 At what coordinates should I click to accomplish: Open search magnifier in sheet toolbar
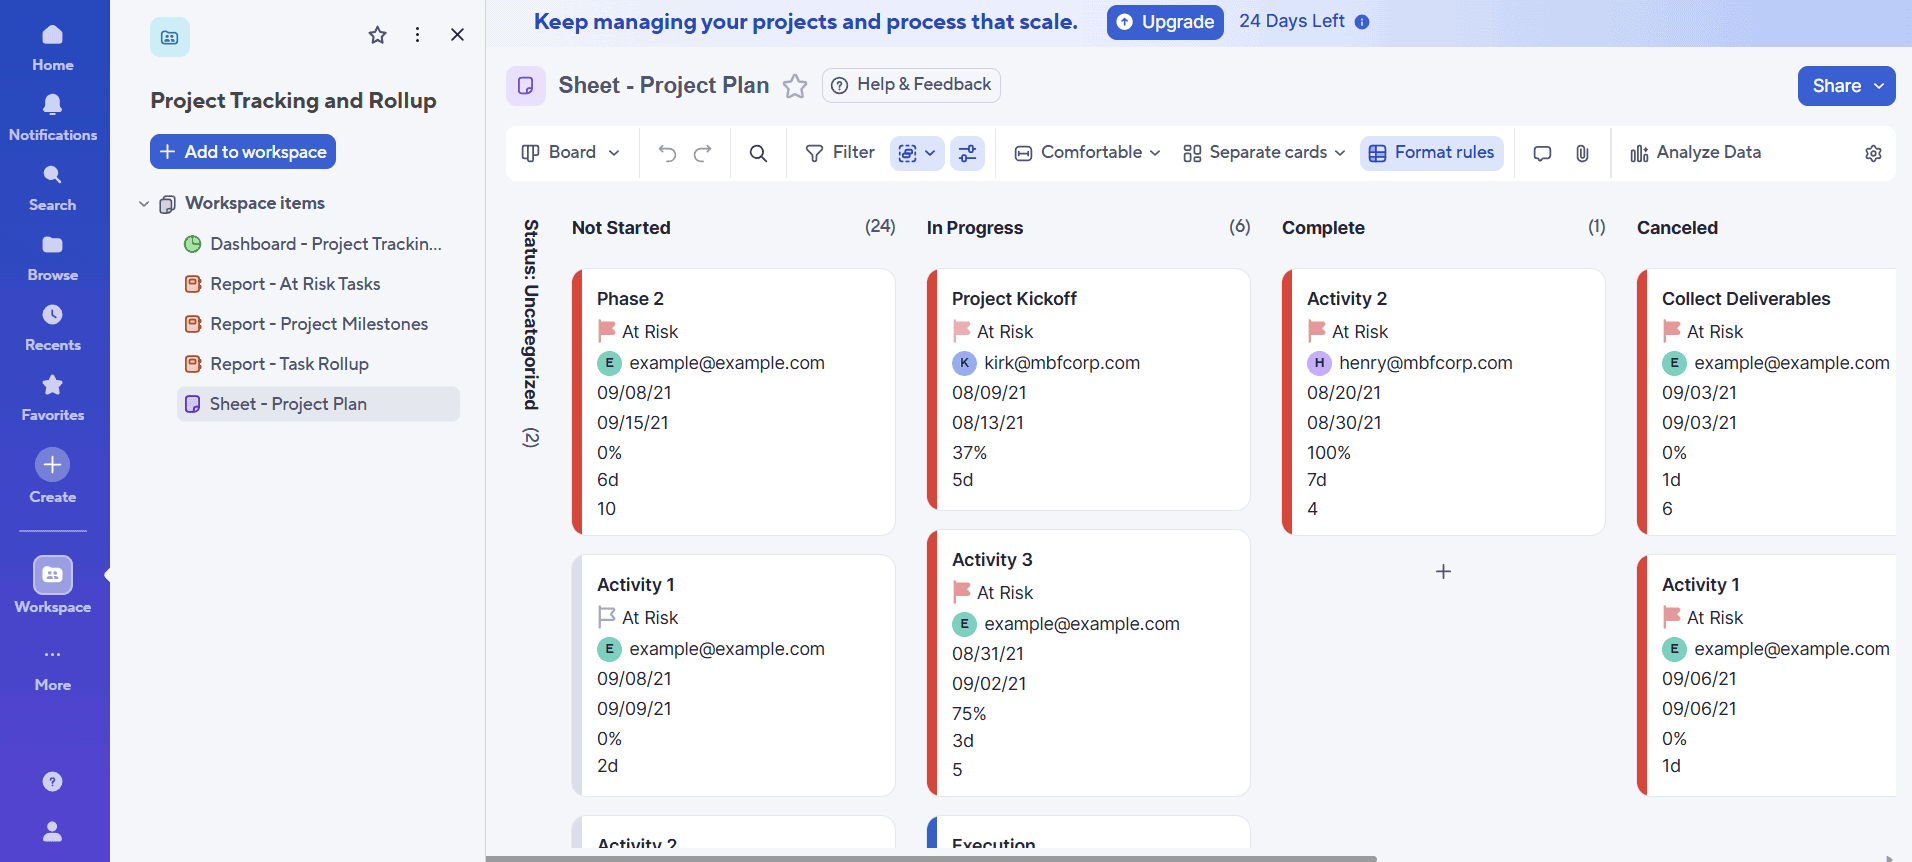(758, 153)
